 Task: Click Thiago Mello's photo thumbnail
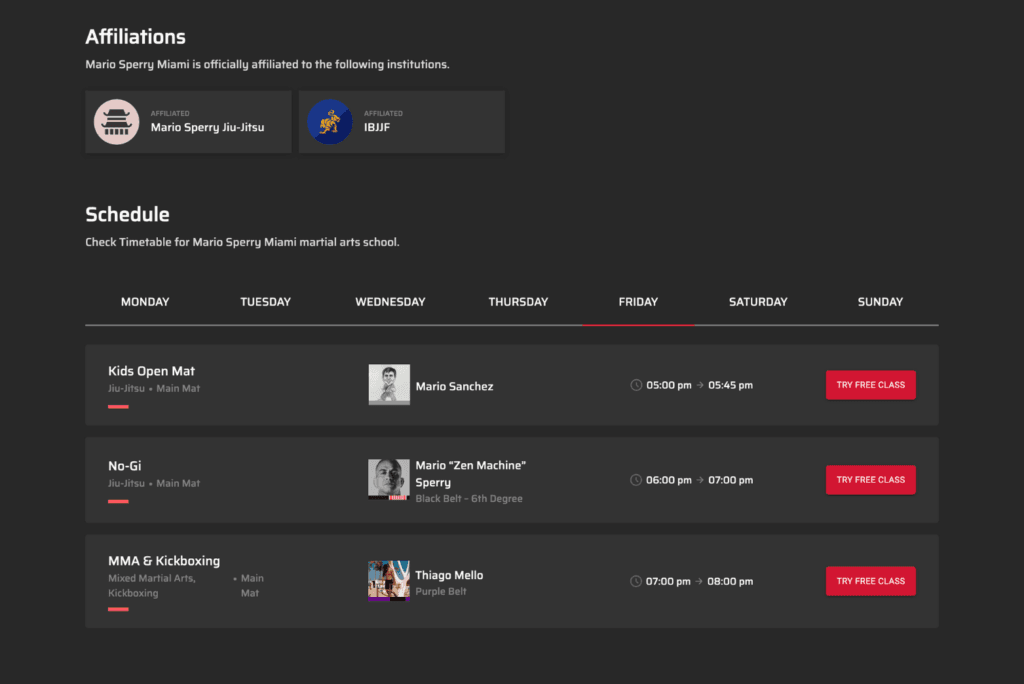pyautogui.click(x=389, y=581)
